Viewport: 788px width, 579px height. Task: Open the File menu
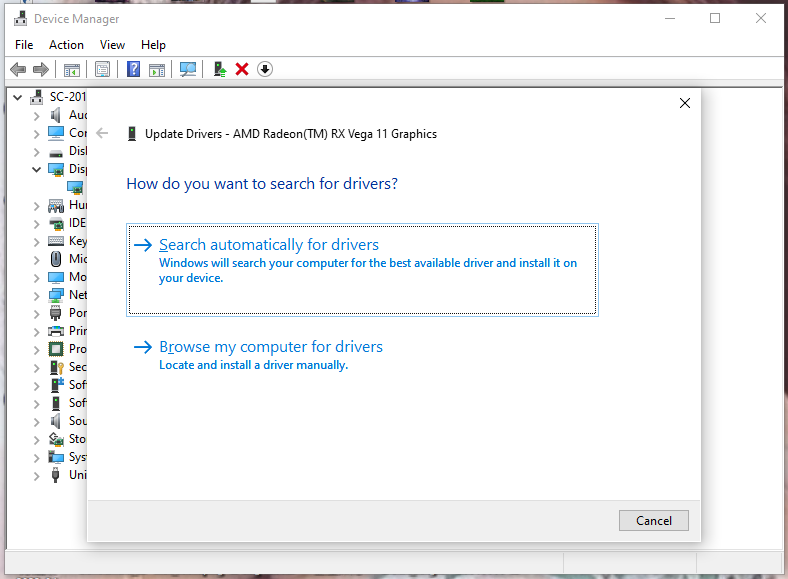tap(24, 45)
